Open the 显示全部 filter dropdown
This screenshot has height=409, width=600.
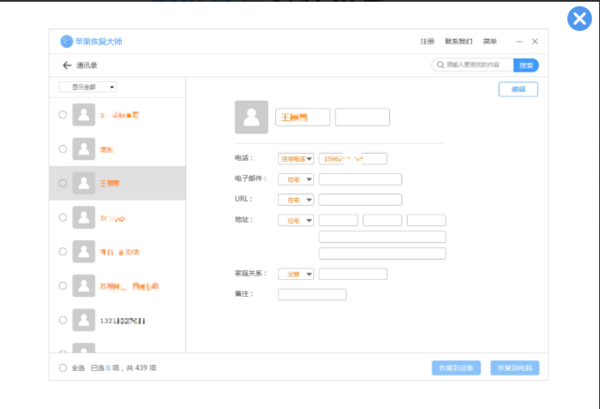[x=87, y=87]
